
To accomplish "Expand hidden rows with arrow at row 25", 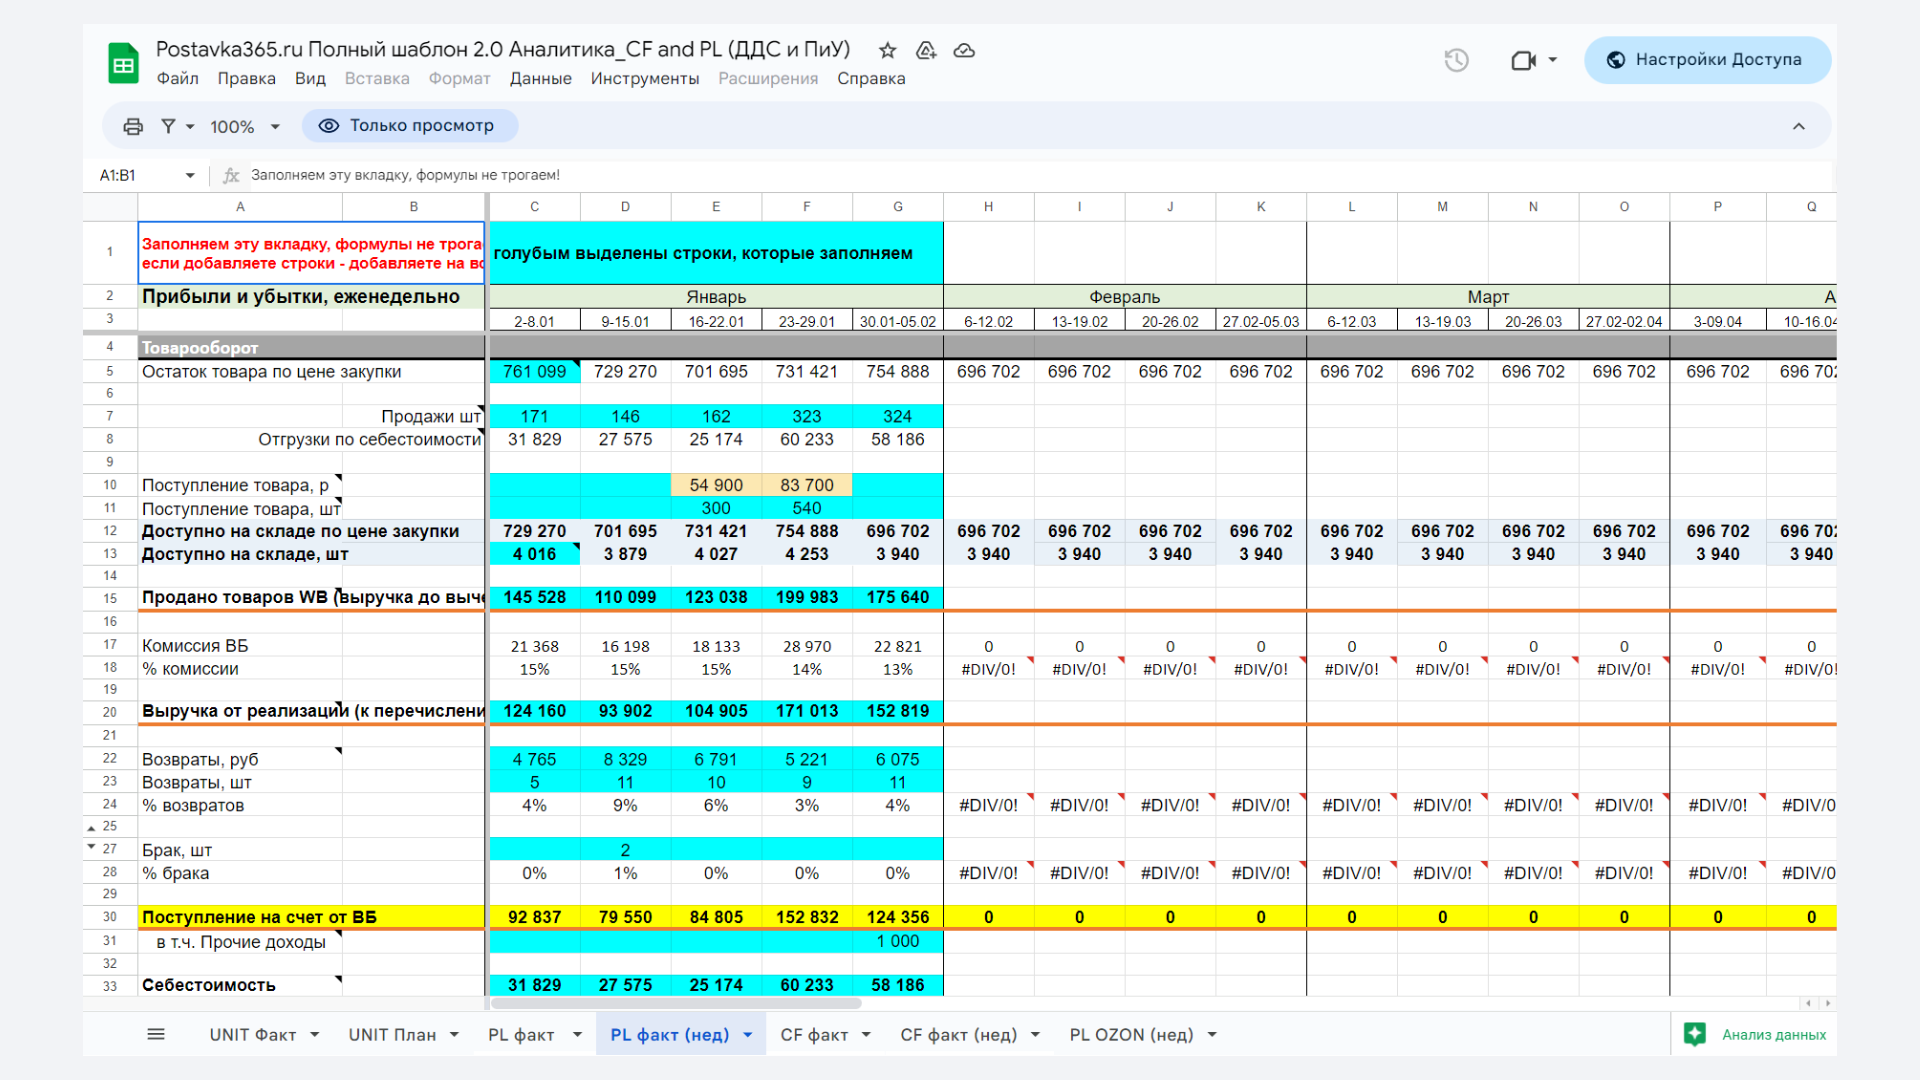I will click(x=91, y=828).
